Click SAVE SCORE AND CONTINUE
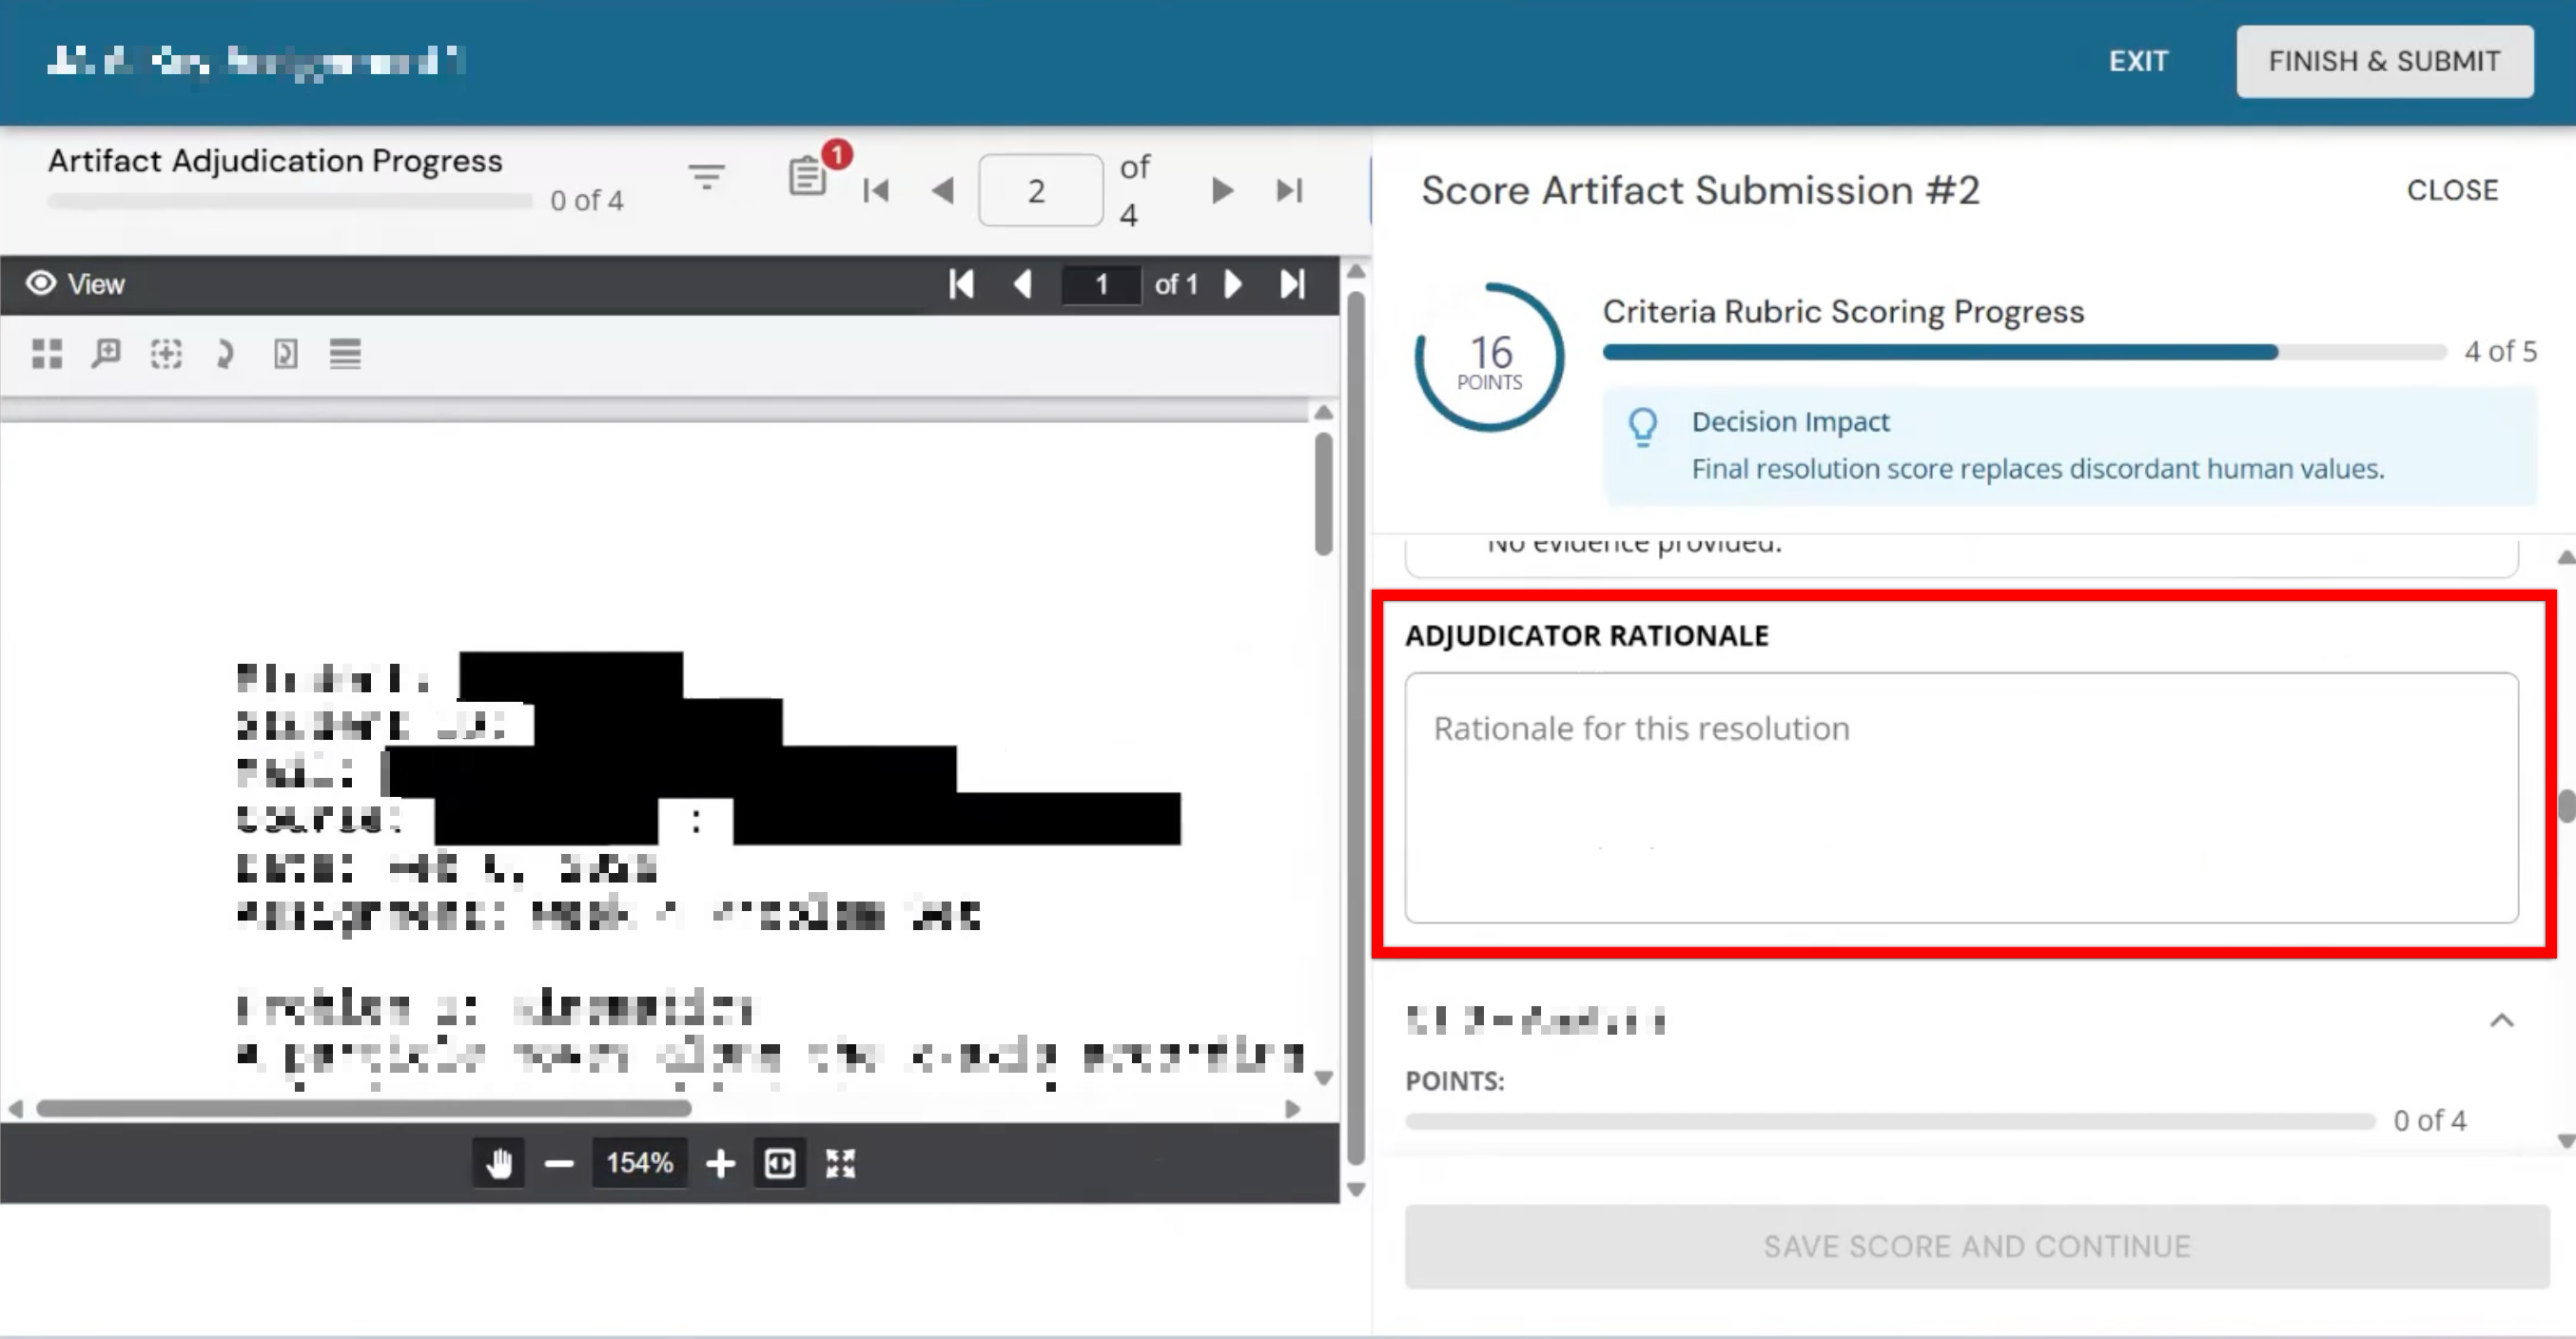The height and width of the screenshot is (1339, 2576). (1977, 1246)
